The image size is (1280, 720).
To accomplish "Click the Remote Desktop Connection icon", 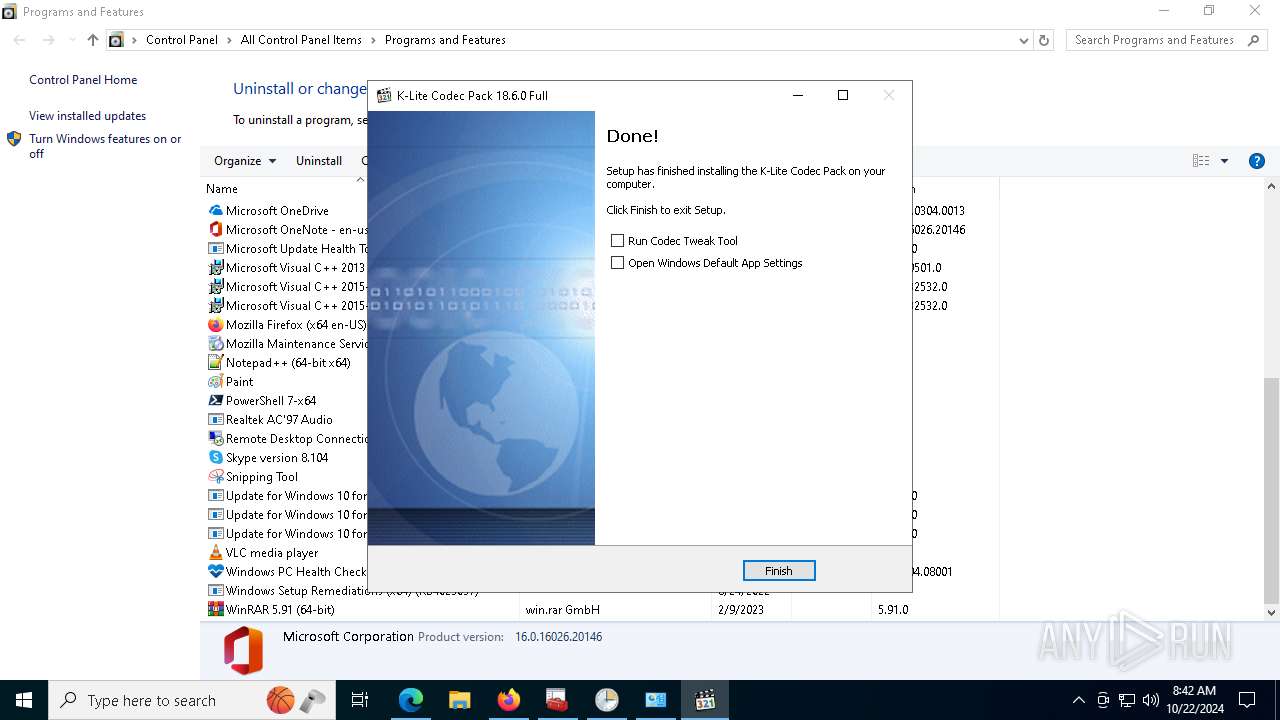I will point(215,439).
